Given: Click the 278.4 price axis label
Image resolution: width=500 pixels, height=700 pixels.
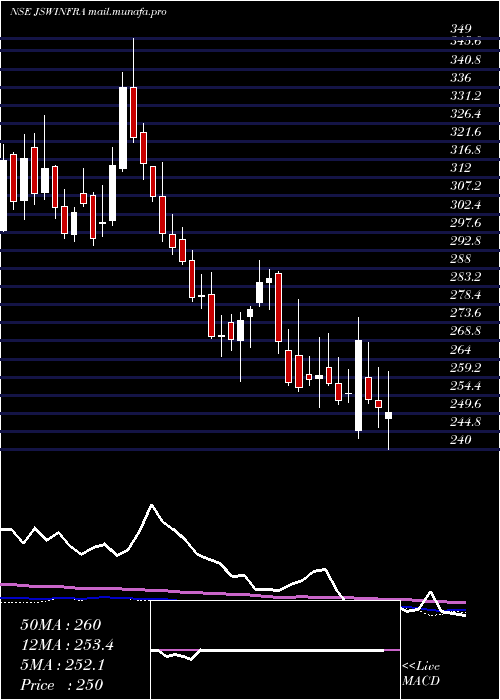Looking at the screenshot, I should (465, 295).
